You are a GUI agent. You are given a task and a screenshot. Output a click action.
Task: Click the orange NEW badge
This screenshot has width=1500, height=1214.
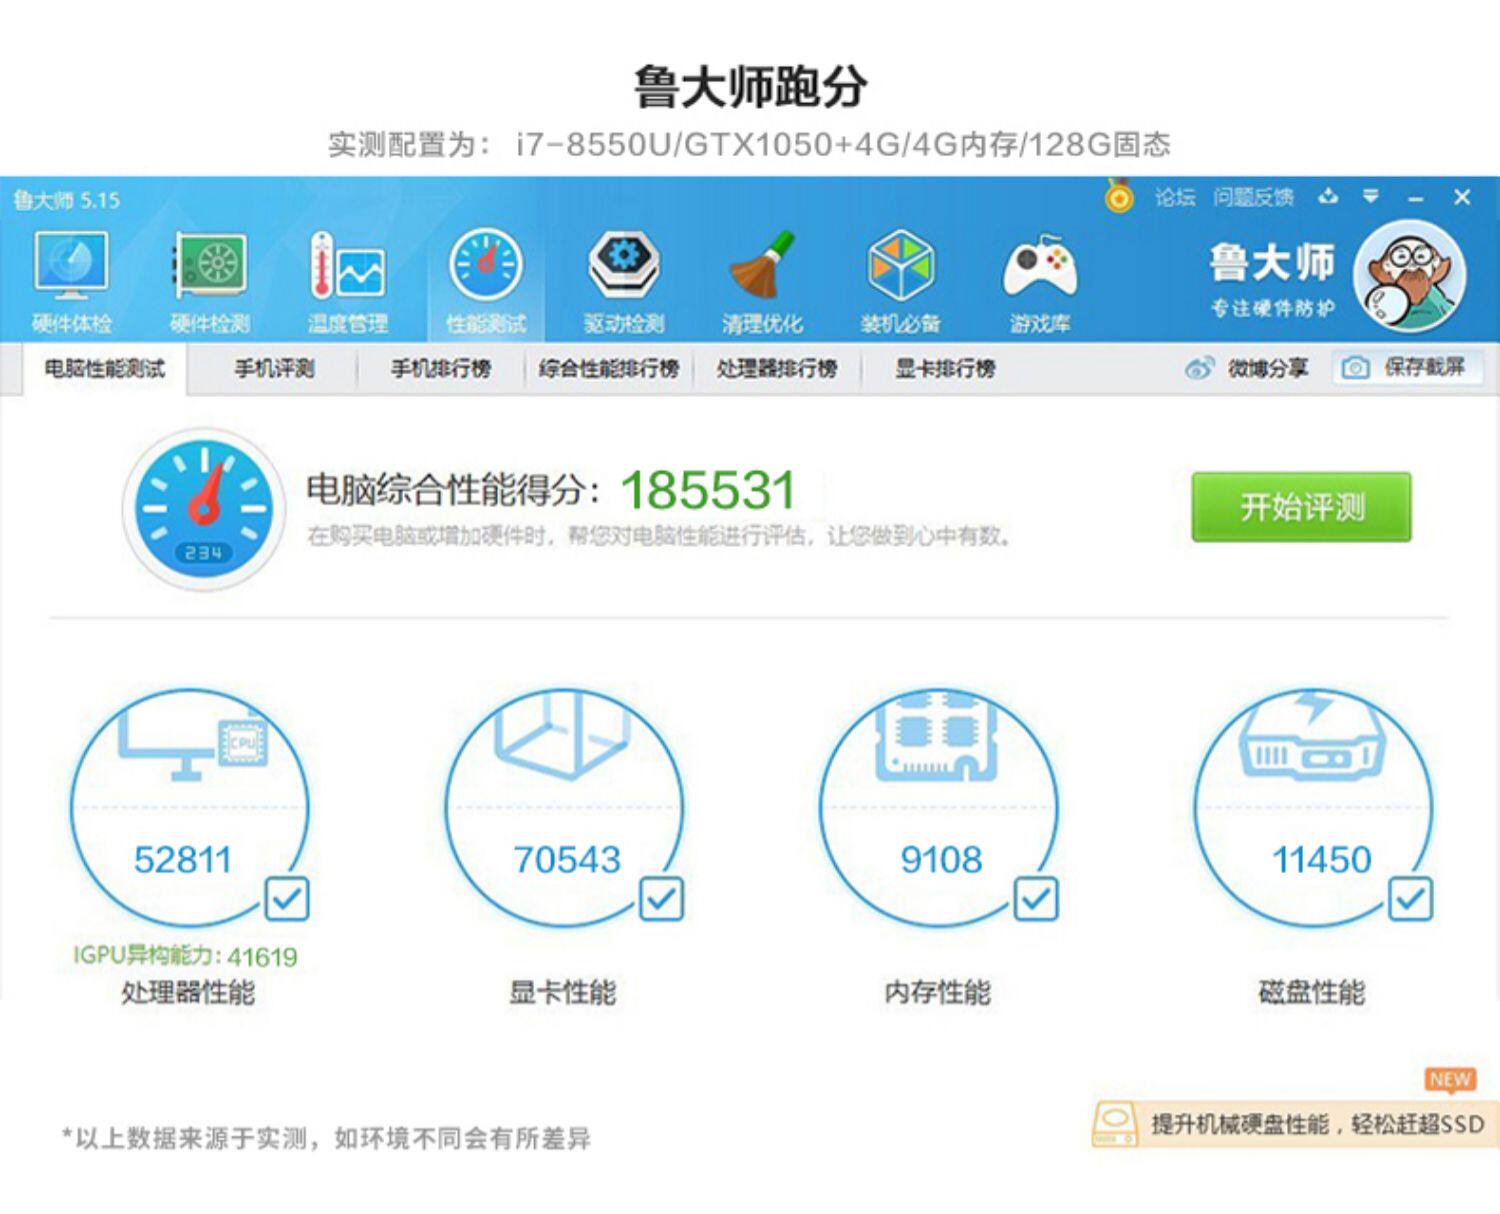1450,1080
